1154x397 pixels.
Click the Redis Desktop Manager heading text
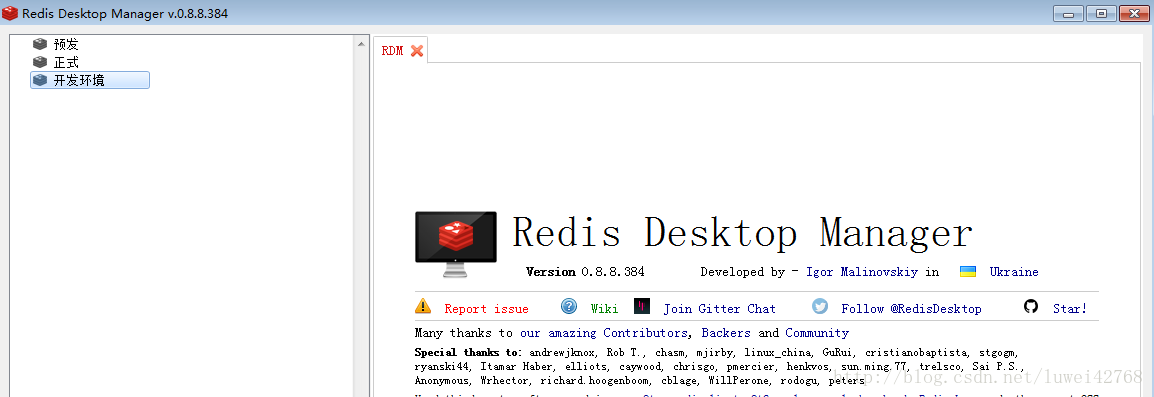[x=742, y=233]
